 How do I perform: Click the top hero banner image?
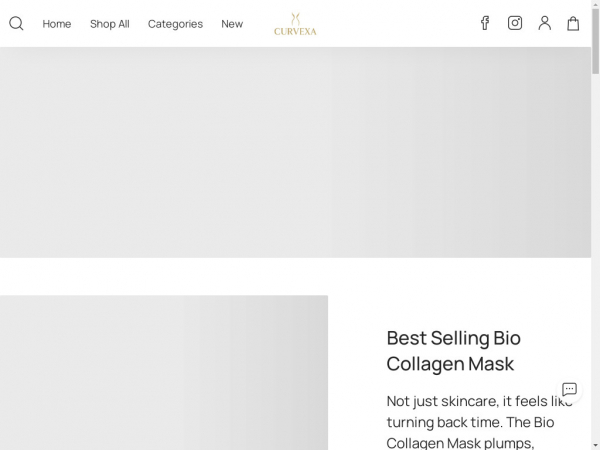[295, 152]
